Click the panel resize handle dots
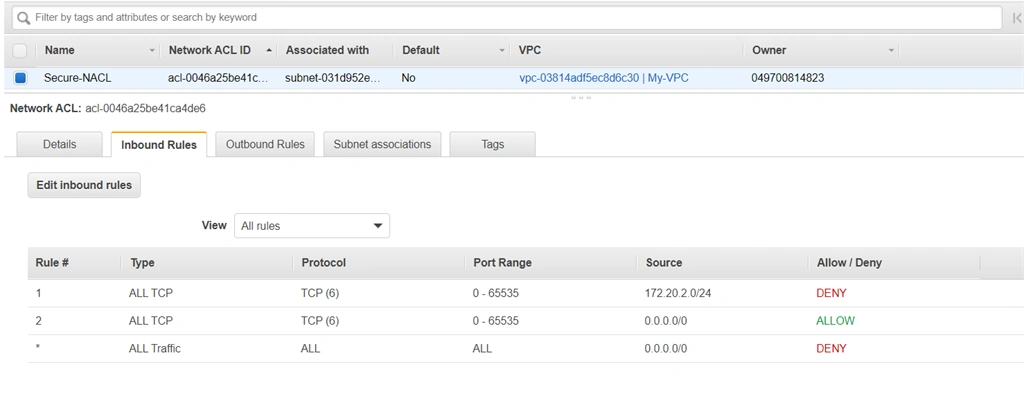This screenshot has width=1024, height=396. (581, 97)
